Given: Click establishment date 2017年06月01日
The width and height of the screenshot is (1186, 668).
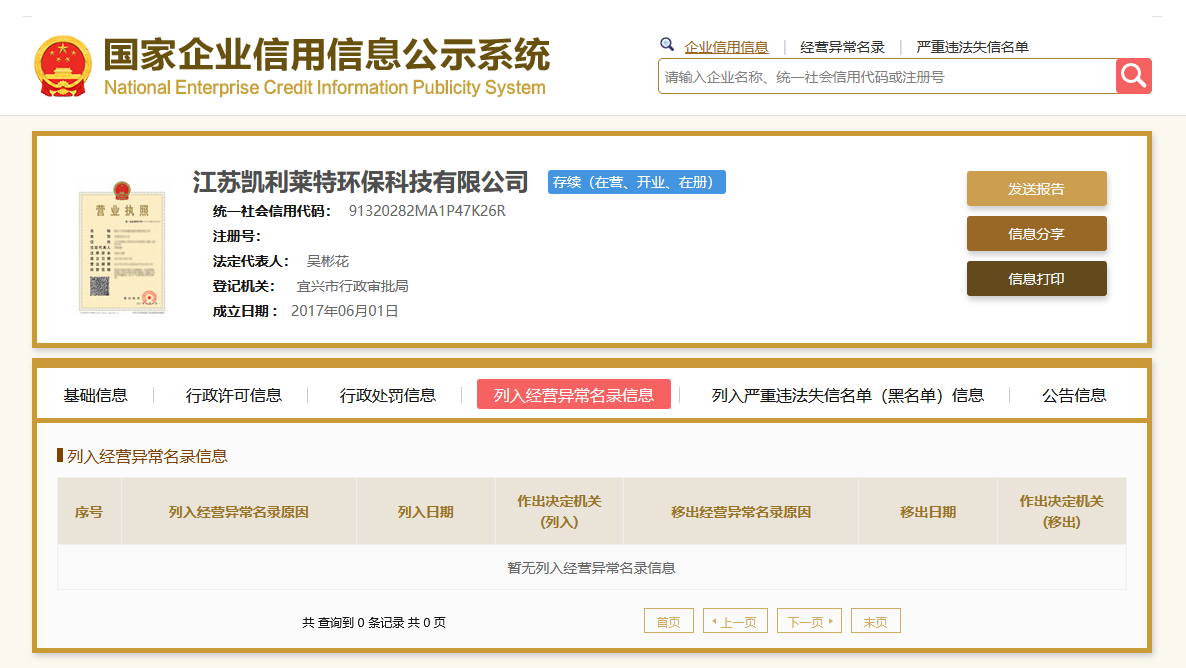Looking at the screenshot, I should point(344,311).
